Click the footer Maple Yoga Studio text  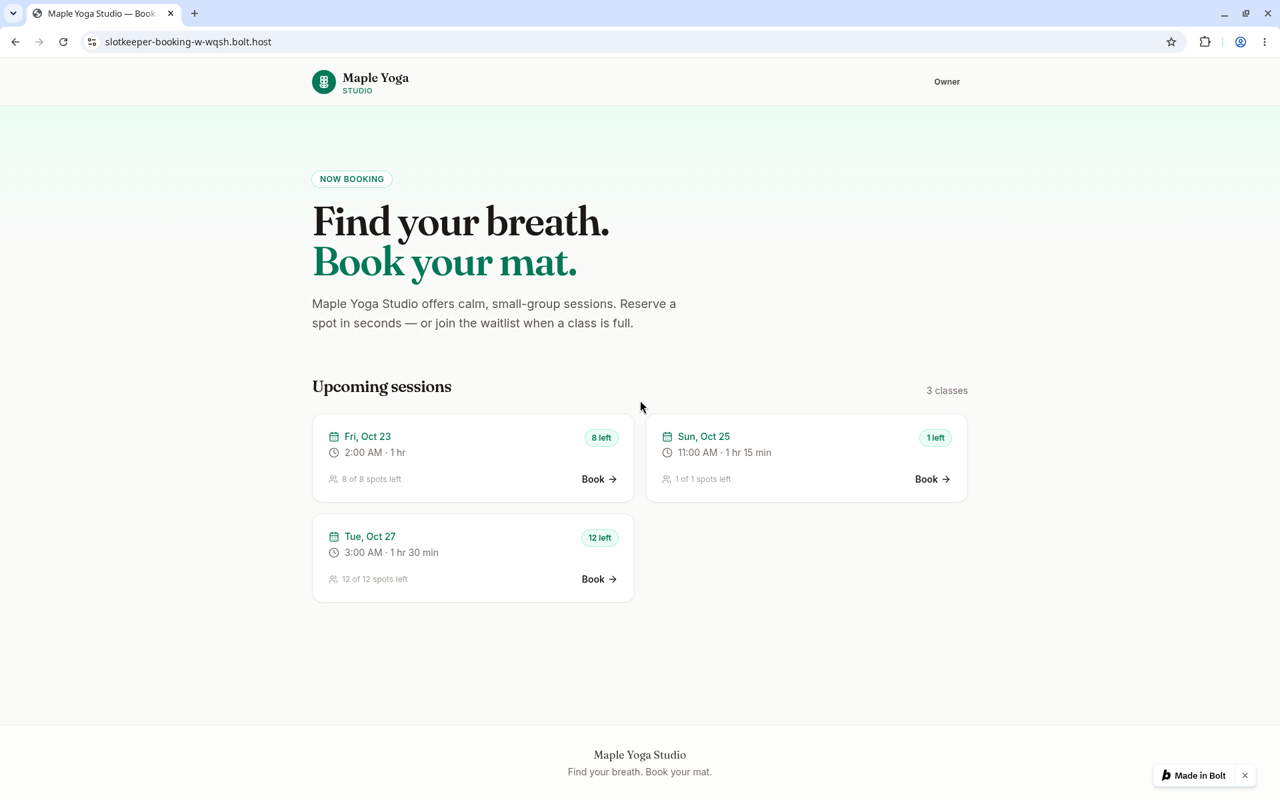point(640,755)
